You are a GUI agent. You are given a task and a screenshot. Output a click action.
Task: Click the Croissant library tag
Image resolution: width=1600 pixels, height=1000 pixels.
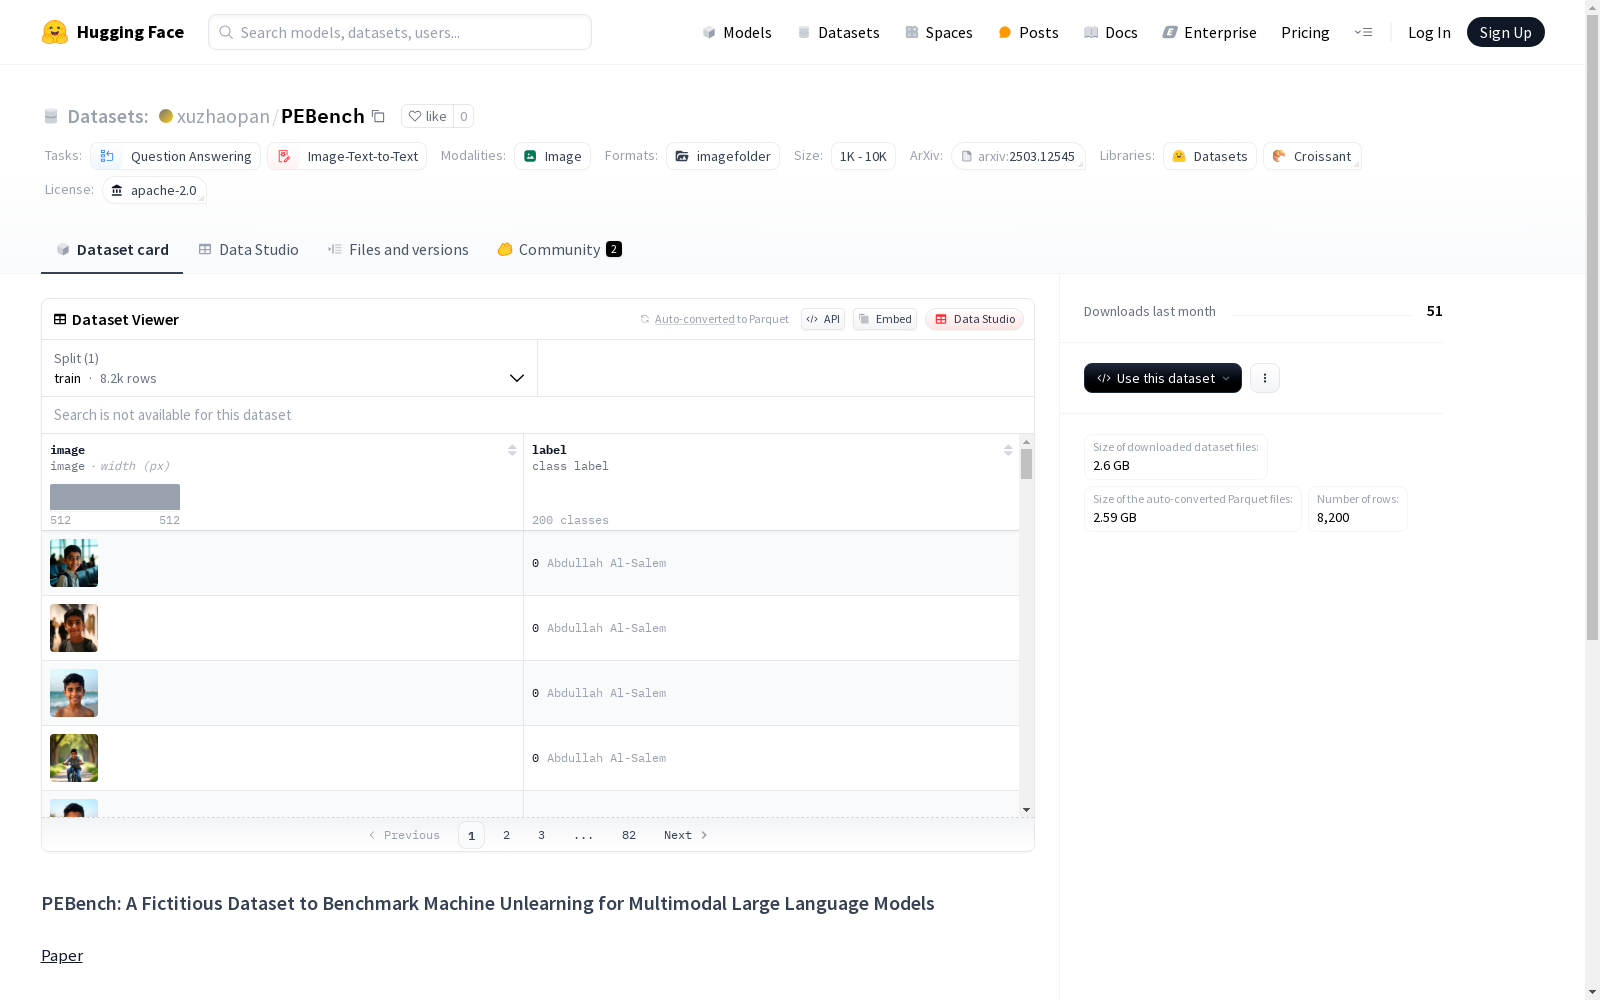point(1312,156)
